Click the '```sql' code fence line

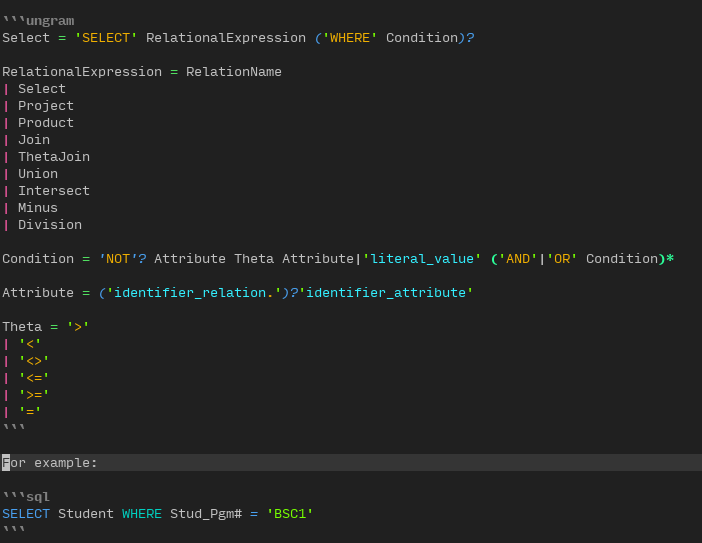click(26, 497)
